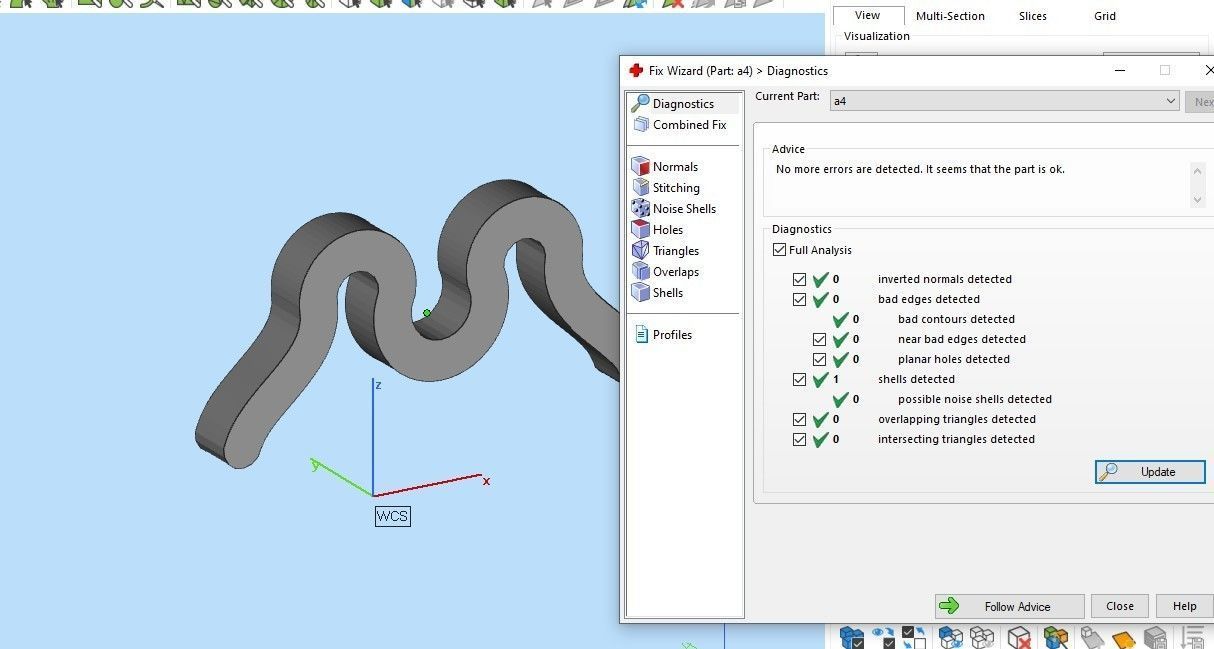The height and width of the screenshot is (649, 1214).
Task: Toggle intersecting triangles detected checkbox
Action: click(799, 439)
